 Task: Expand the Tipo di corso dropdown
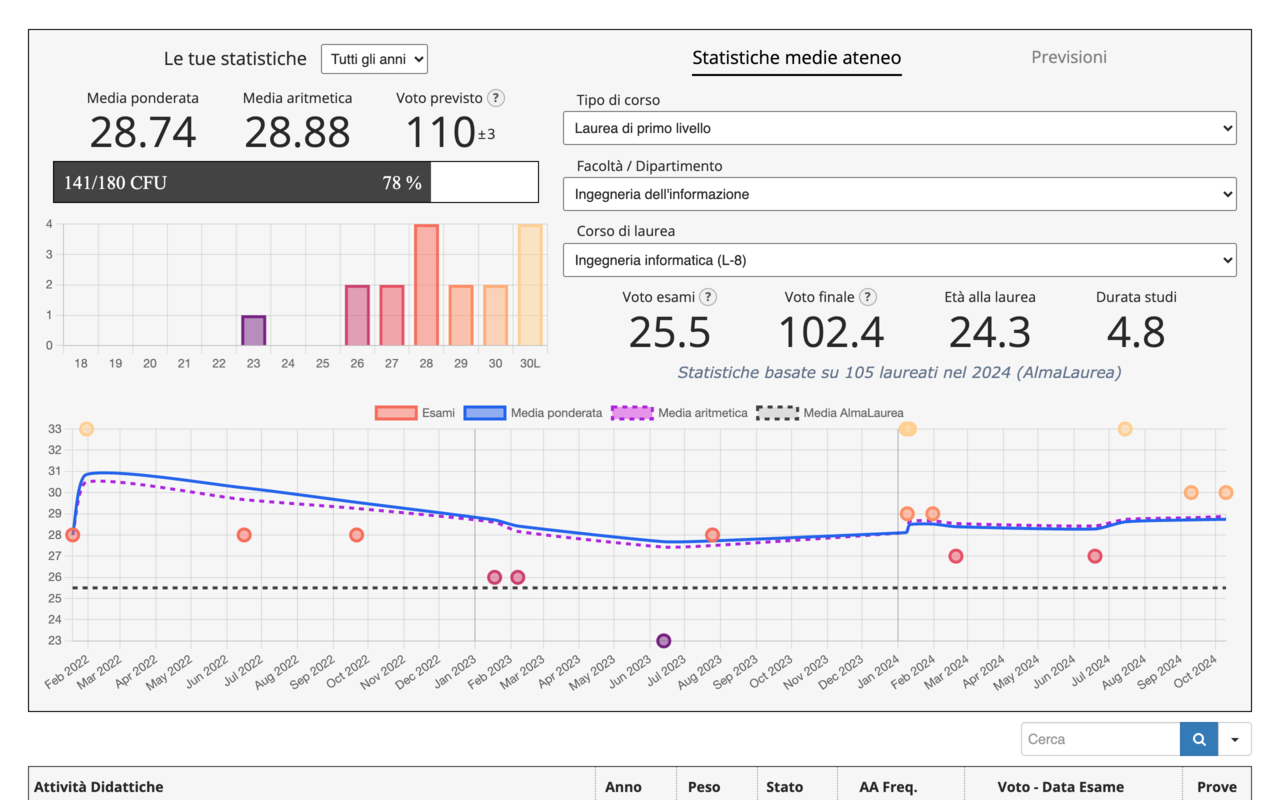click(899, 128)
